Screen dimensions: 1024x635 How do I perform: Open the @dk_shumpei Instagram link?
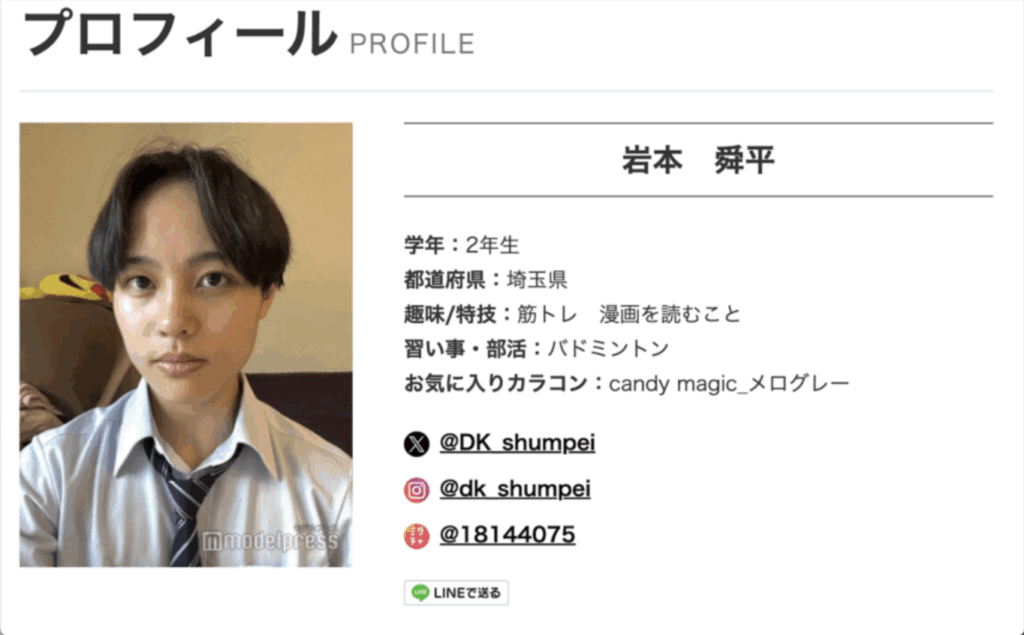pyautogui.click(x=515, y=489)
